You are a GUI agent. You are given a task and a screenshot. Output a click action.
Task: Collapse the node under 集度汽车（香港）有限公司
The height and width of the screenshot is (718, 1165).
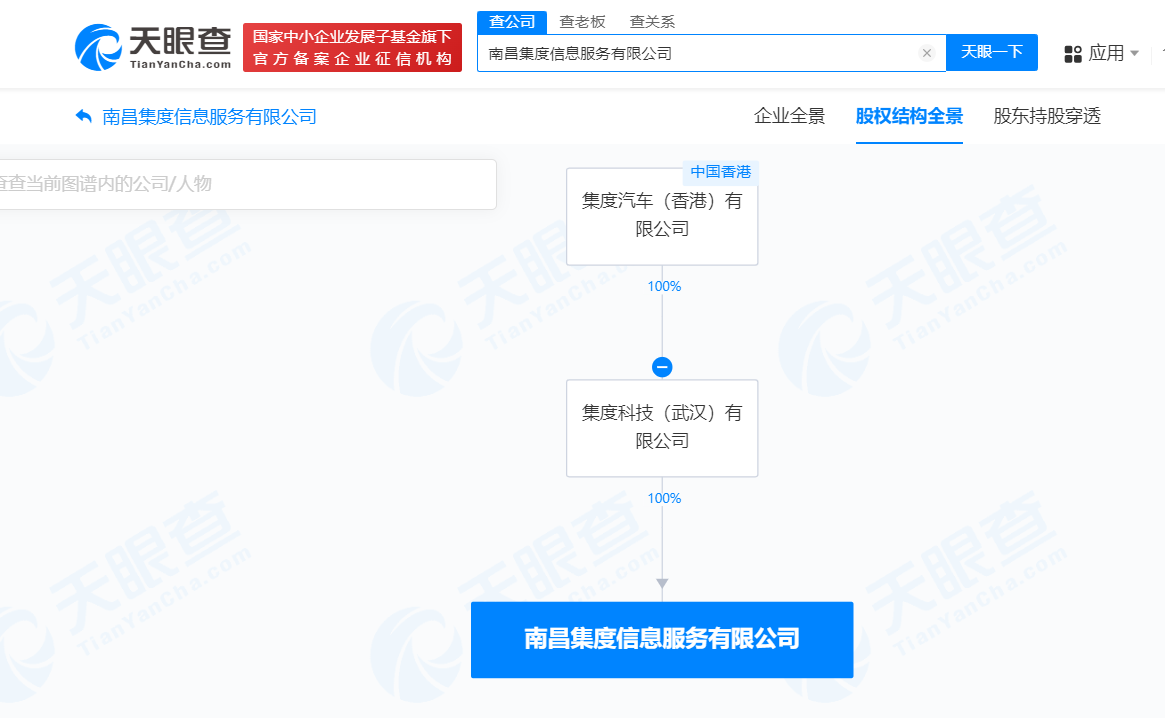click(662, 367)
